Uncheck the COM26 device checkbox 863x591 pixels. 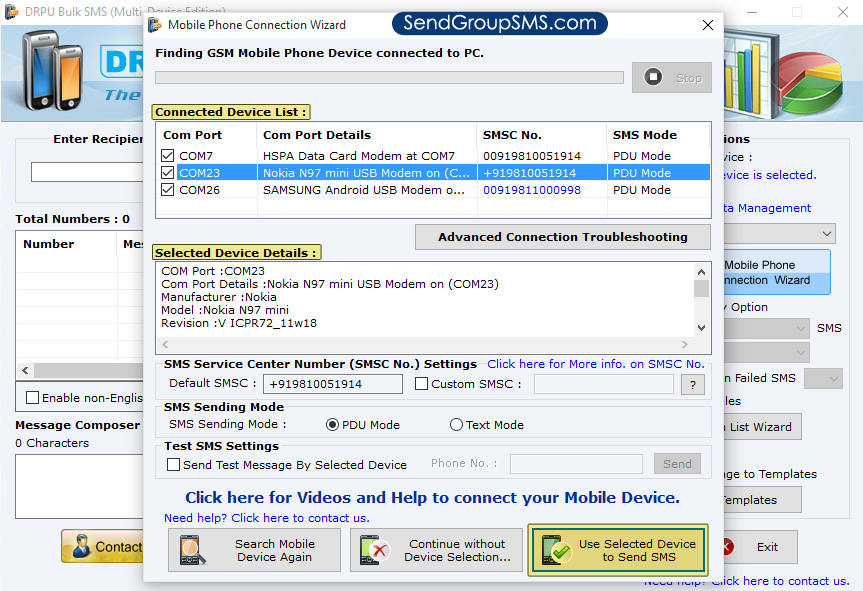point(166,190)
